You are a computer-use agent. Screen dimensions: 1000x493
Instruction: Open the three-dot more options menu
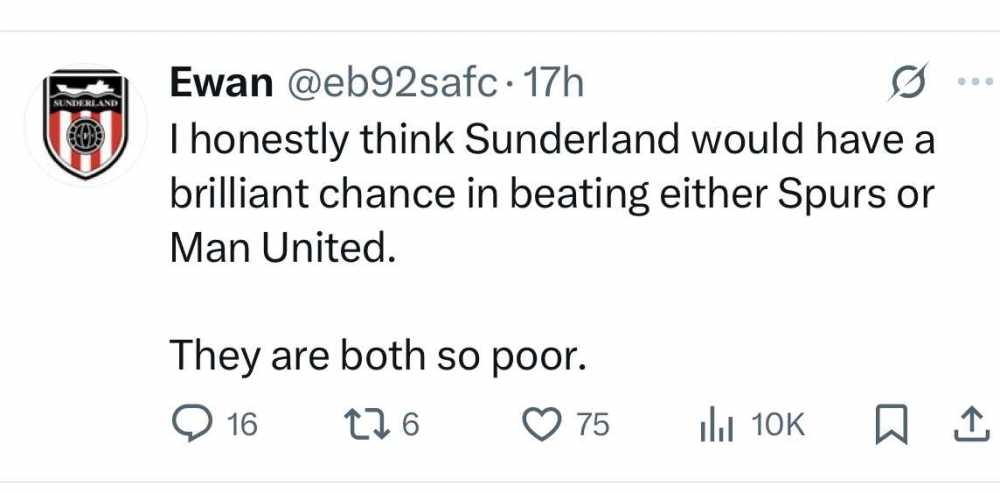(976, 82)
